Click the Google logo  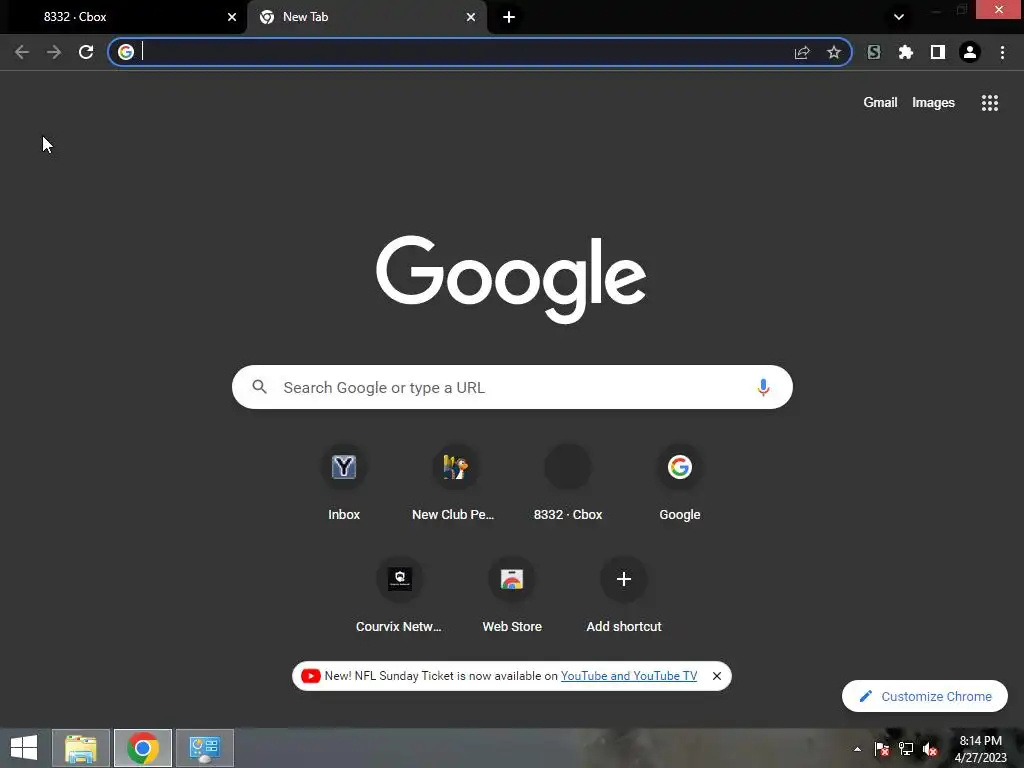(511, 279)
